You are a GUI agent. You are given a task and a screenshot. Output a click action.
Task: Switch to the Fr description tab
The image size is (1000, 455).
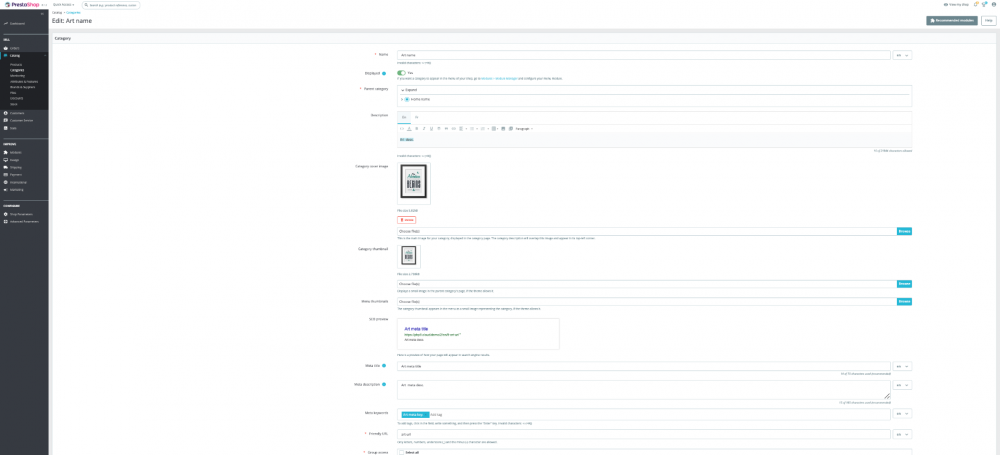tap(416, 117)
